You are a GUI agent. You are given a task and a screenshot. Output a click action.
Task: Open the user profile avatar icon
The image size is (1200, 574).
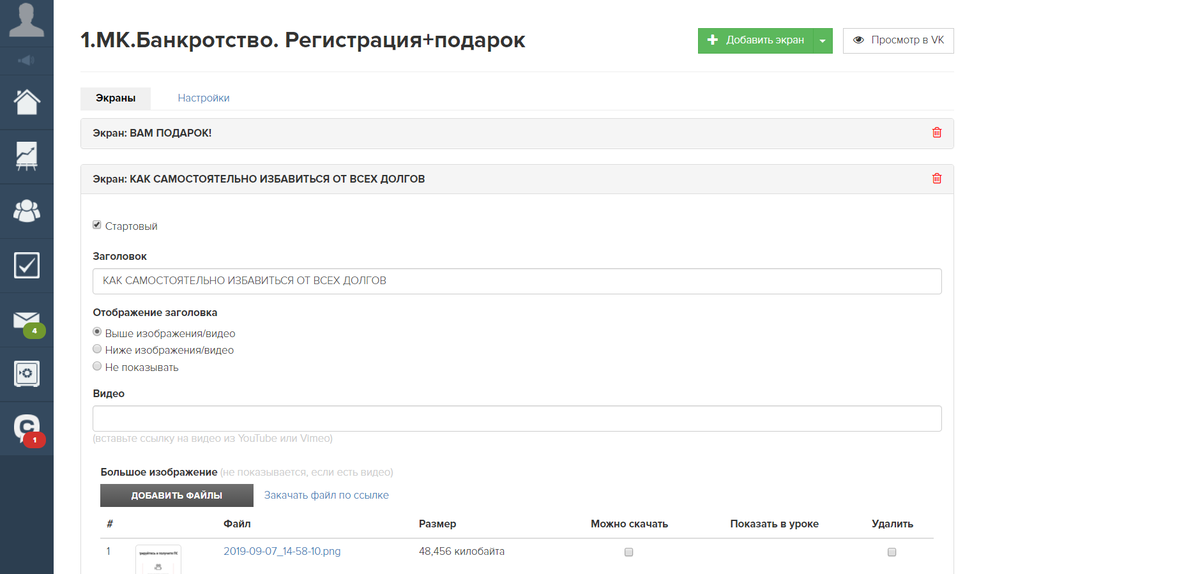[x=26, y=20]
